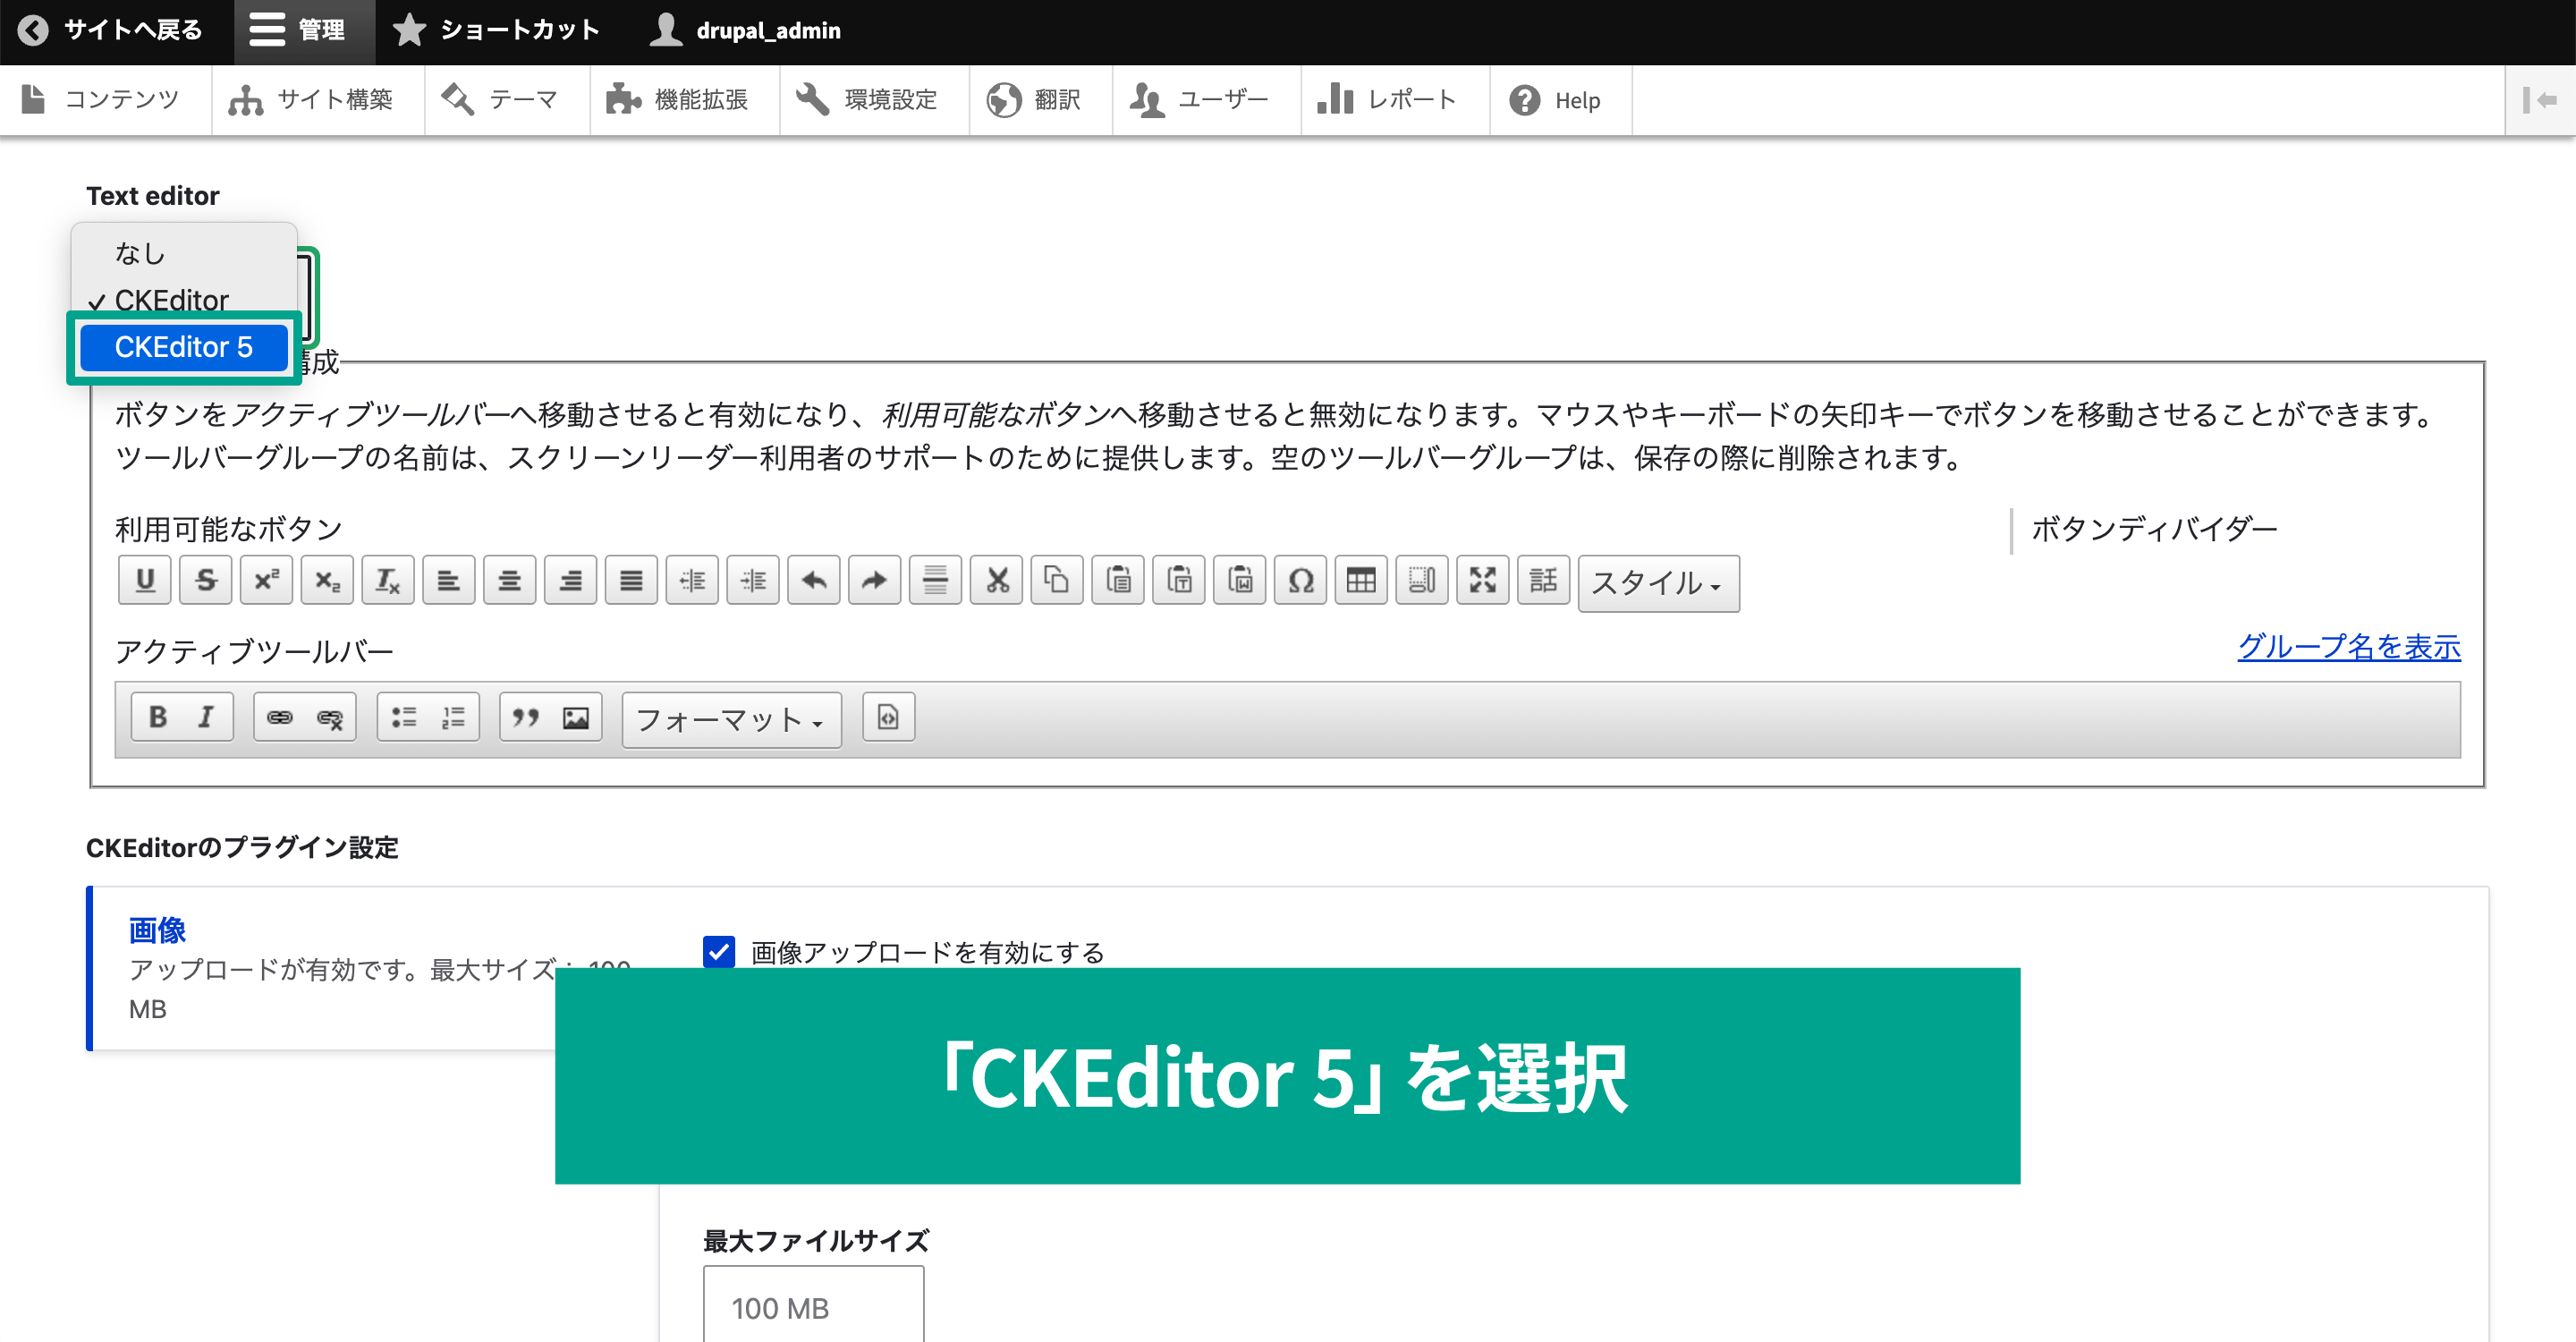Click the Copy button
The image size is (2576, 1342).
tap(1057, 580)
